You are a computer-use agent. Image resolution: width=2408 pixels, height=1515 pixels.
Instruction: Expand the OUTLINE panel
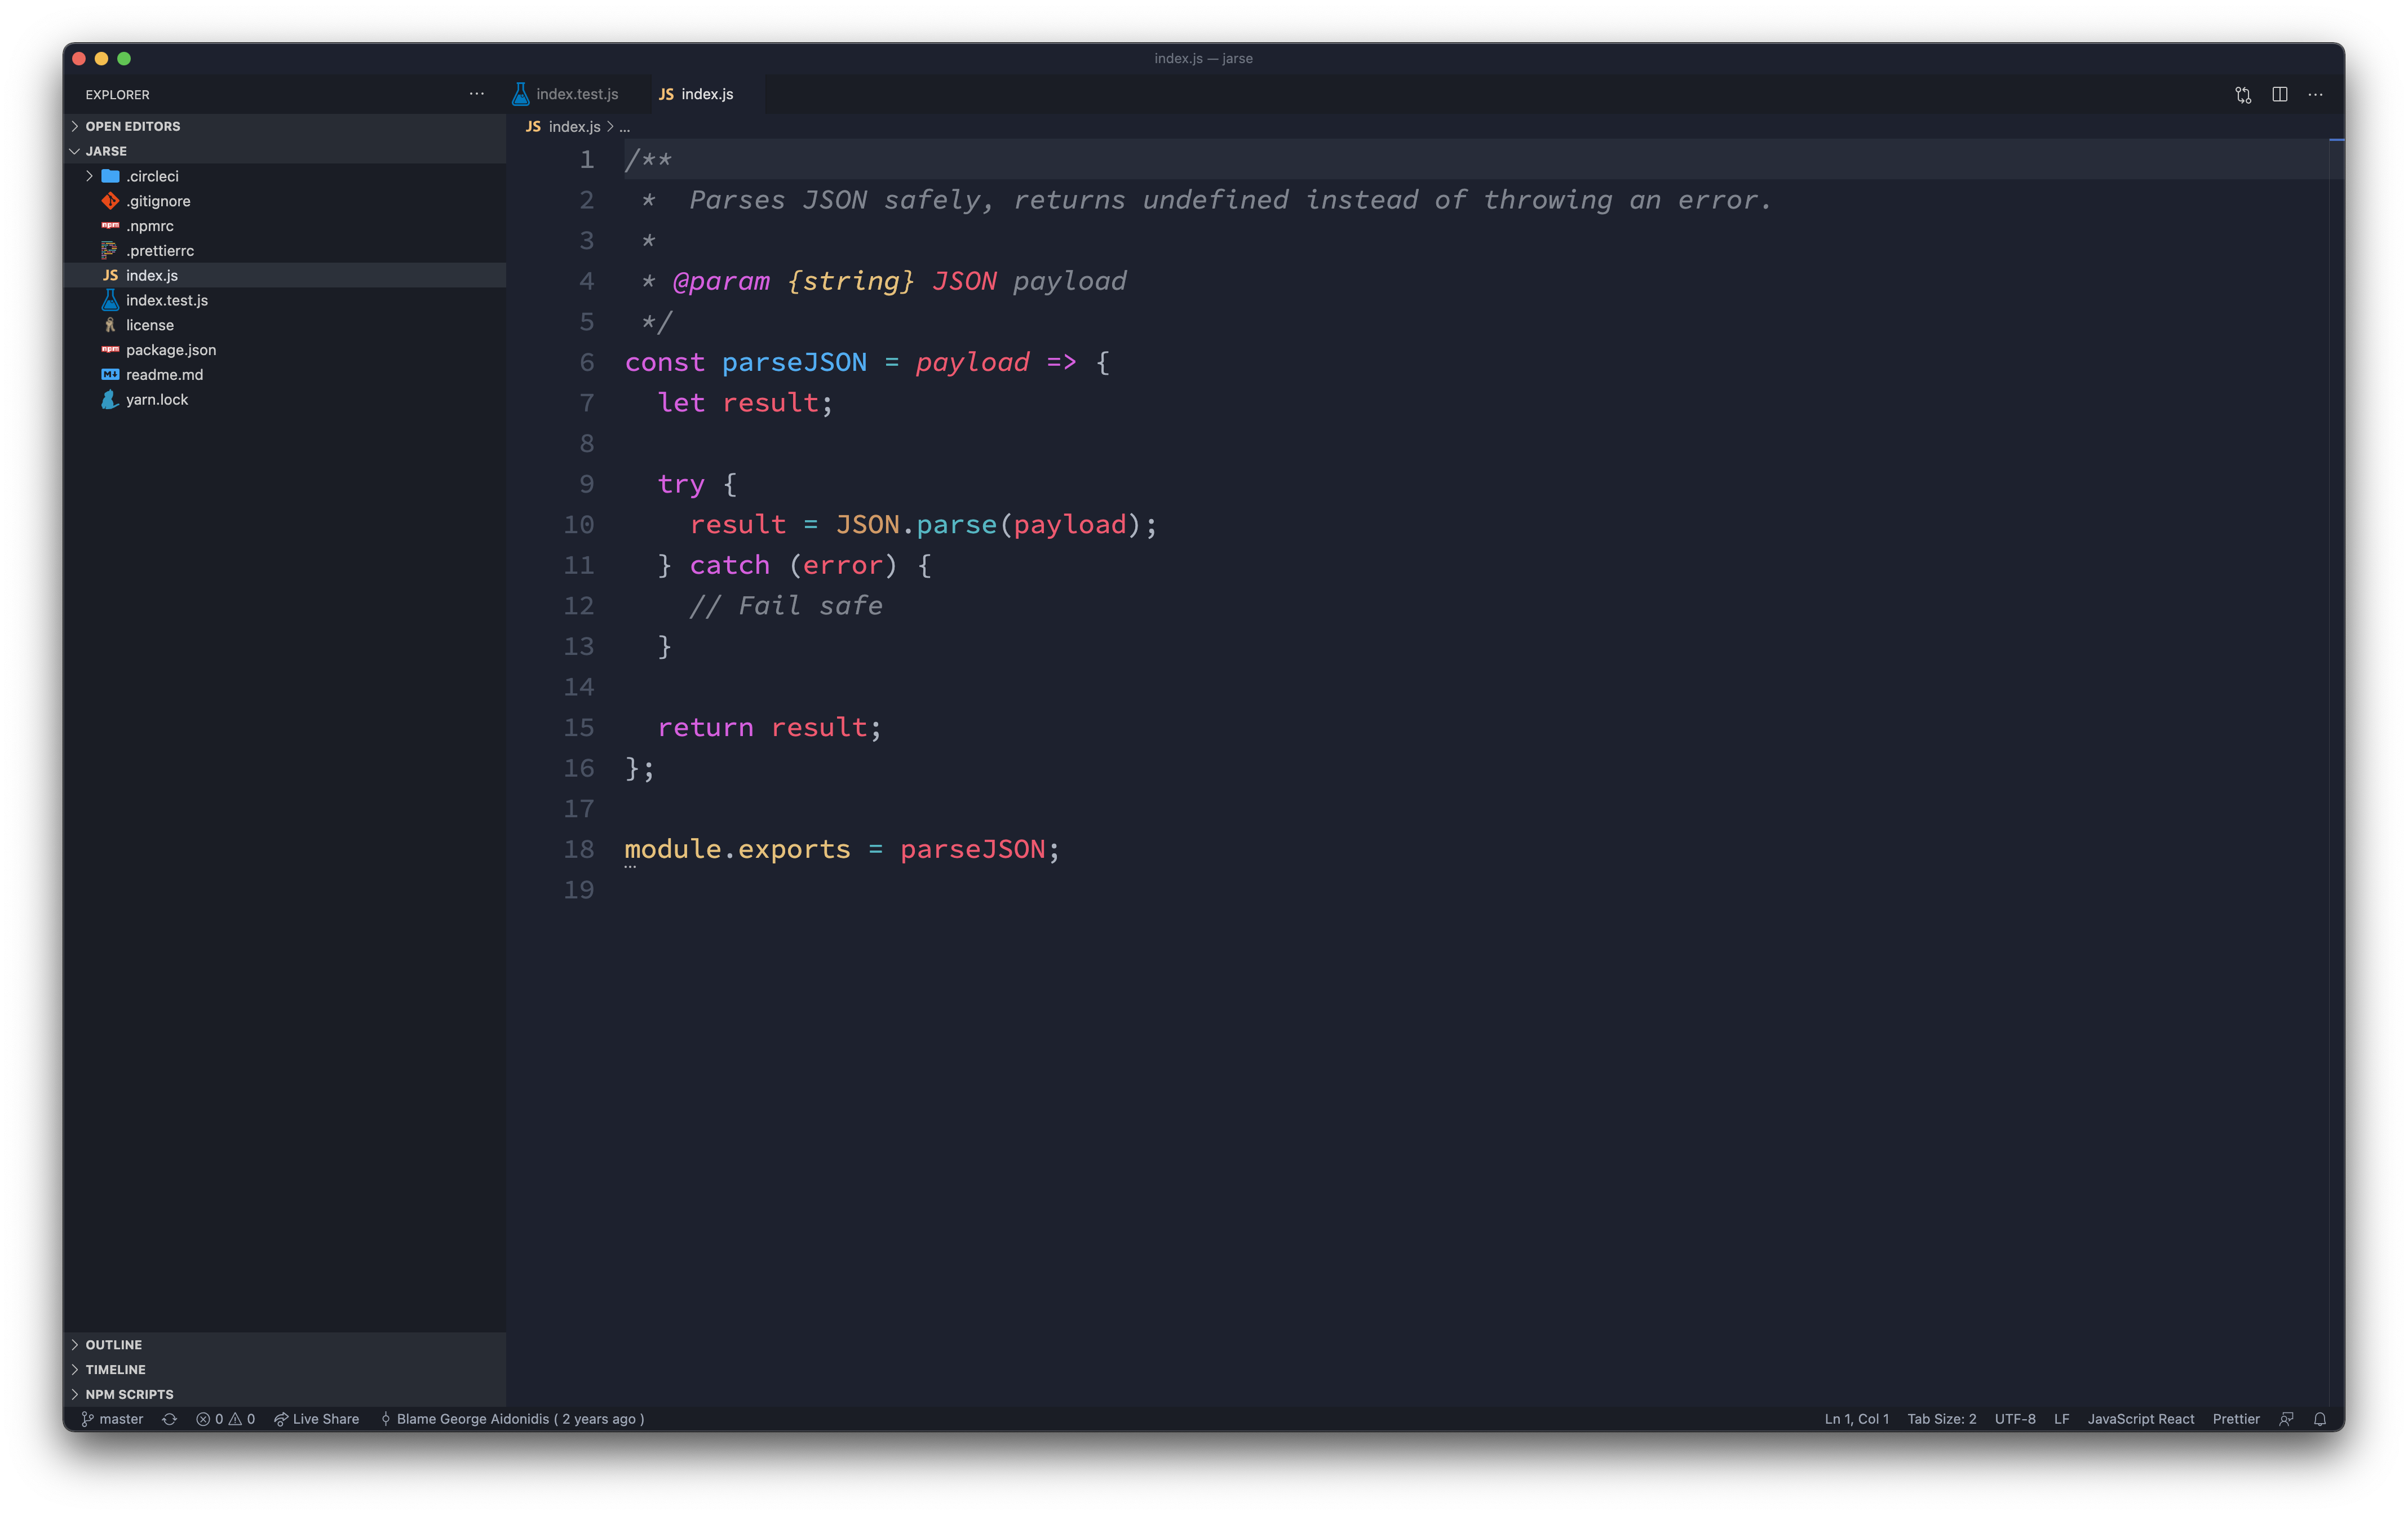(284, 1345)
